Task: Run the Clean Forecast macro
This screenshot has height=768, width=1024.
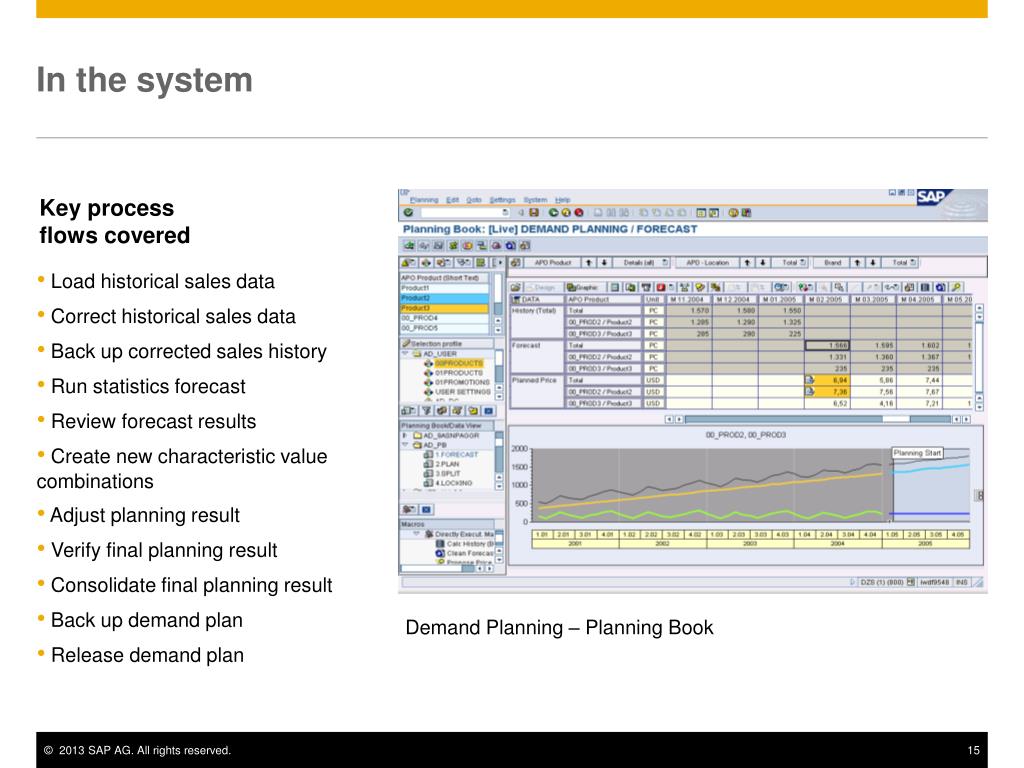Action: click(x=465, y=553)
